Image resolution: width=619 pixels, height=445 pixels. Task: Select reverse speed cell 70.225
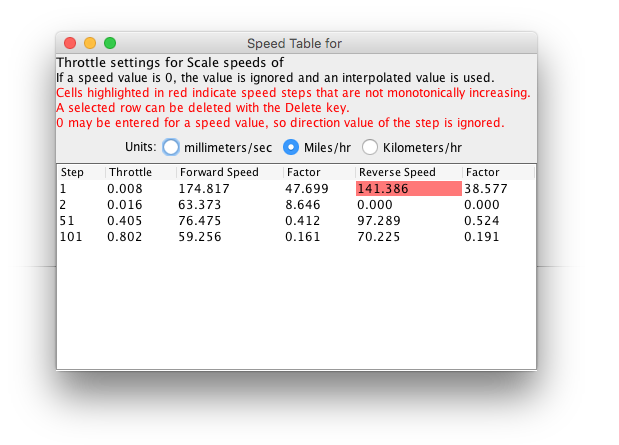pos(409,237)
